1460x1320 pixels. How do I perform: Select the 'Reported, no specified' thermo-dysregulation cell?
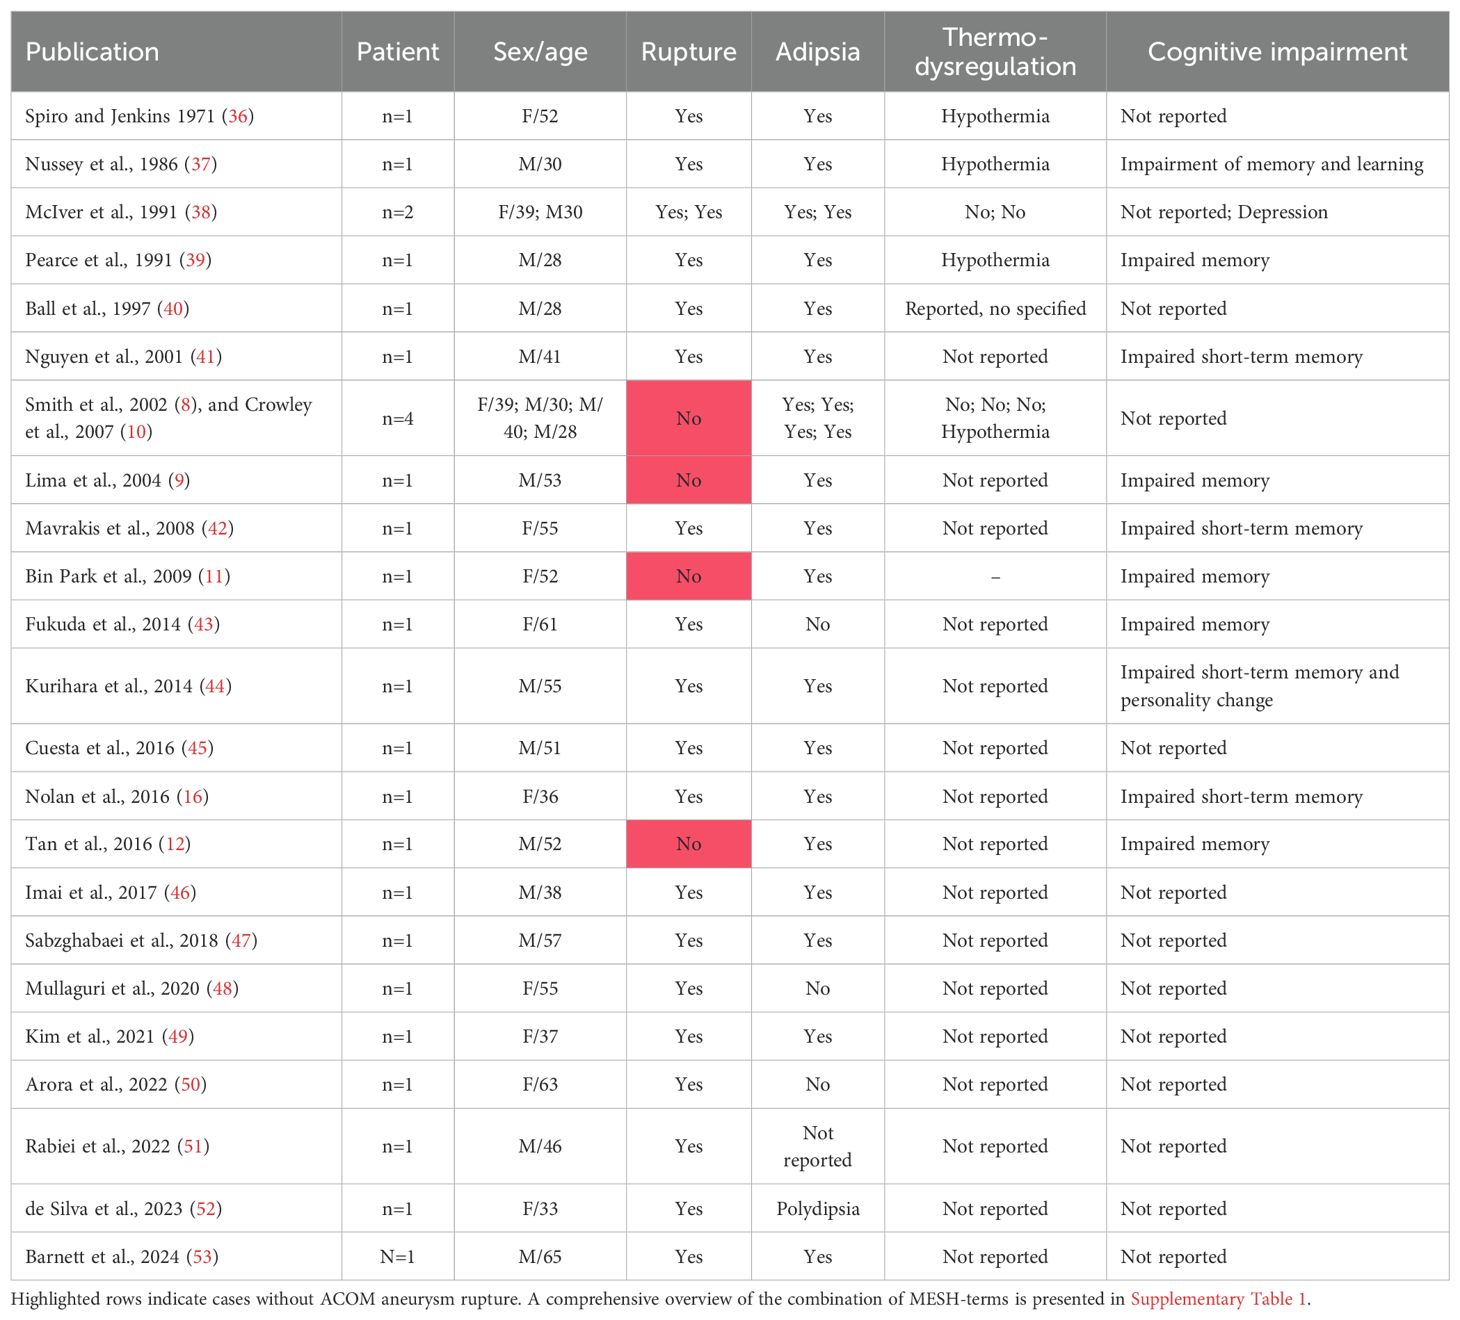click(995, 309)
